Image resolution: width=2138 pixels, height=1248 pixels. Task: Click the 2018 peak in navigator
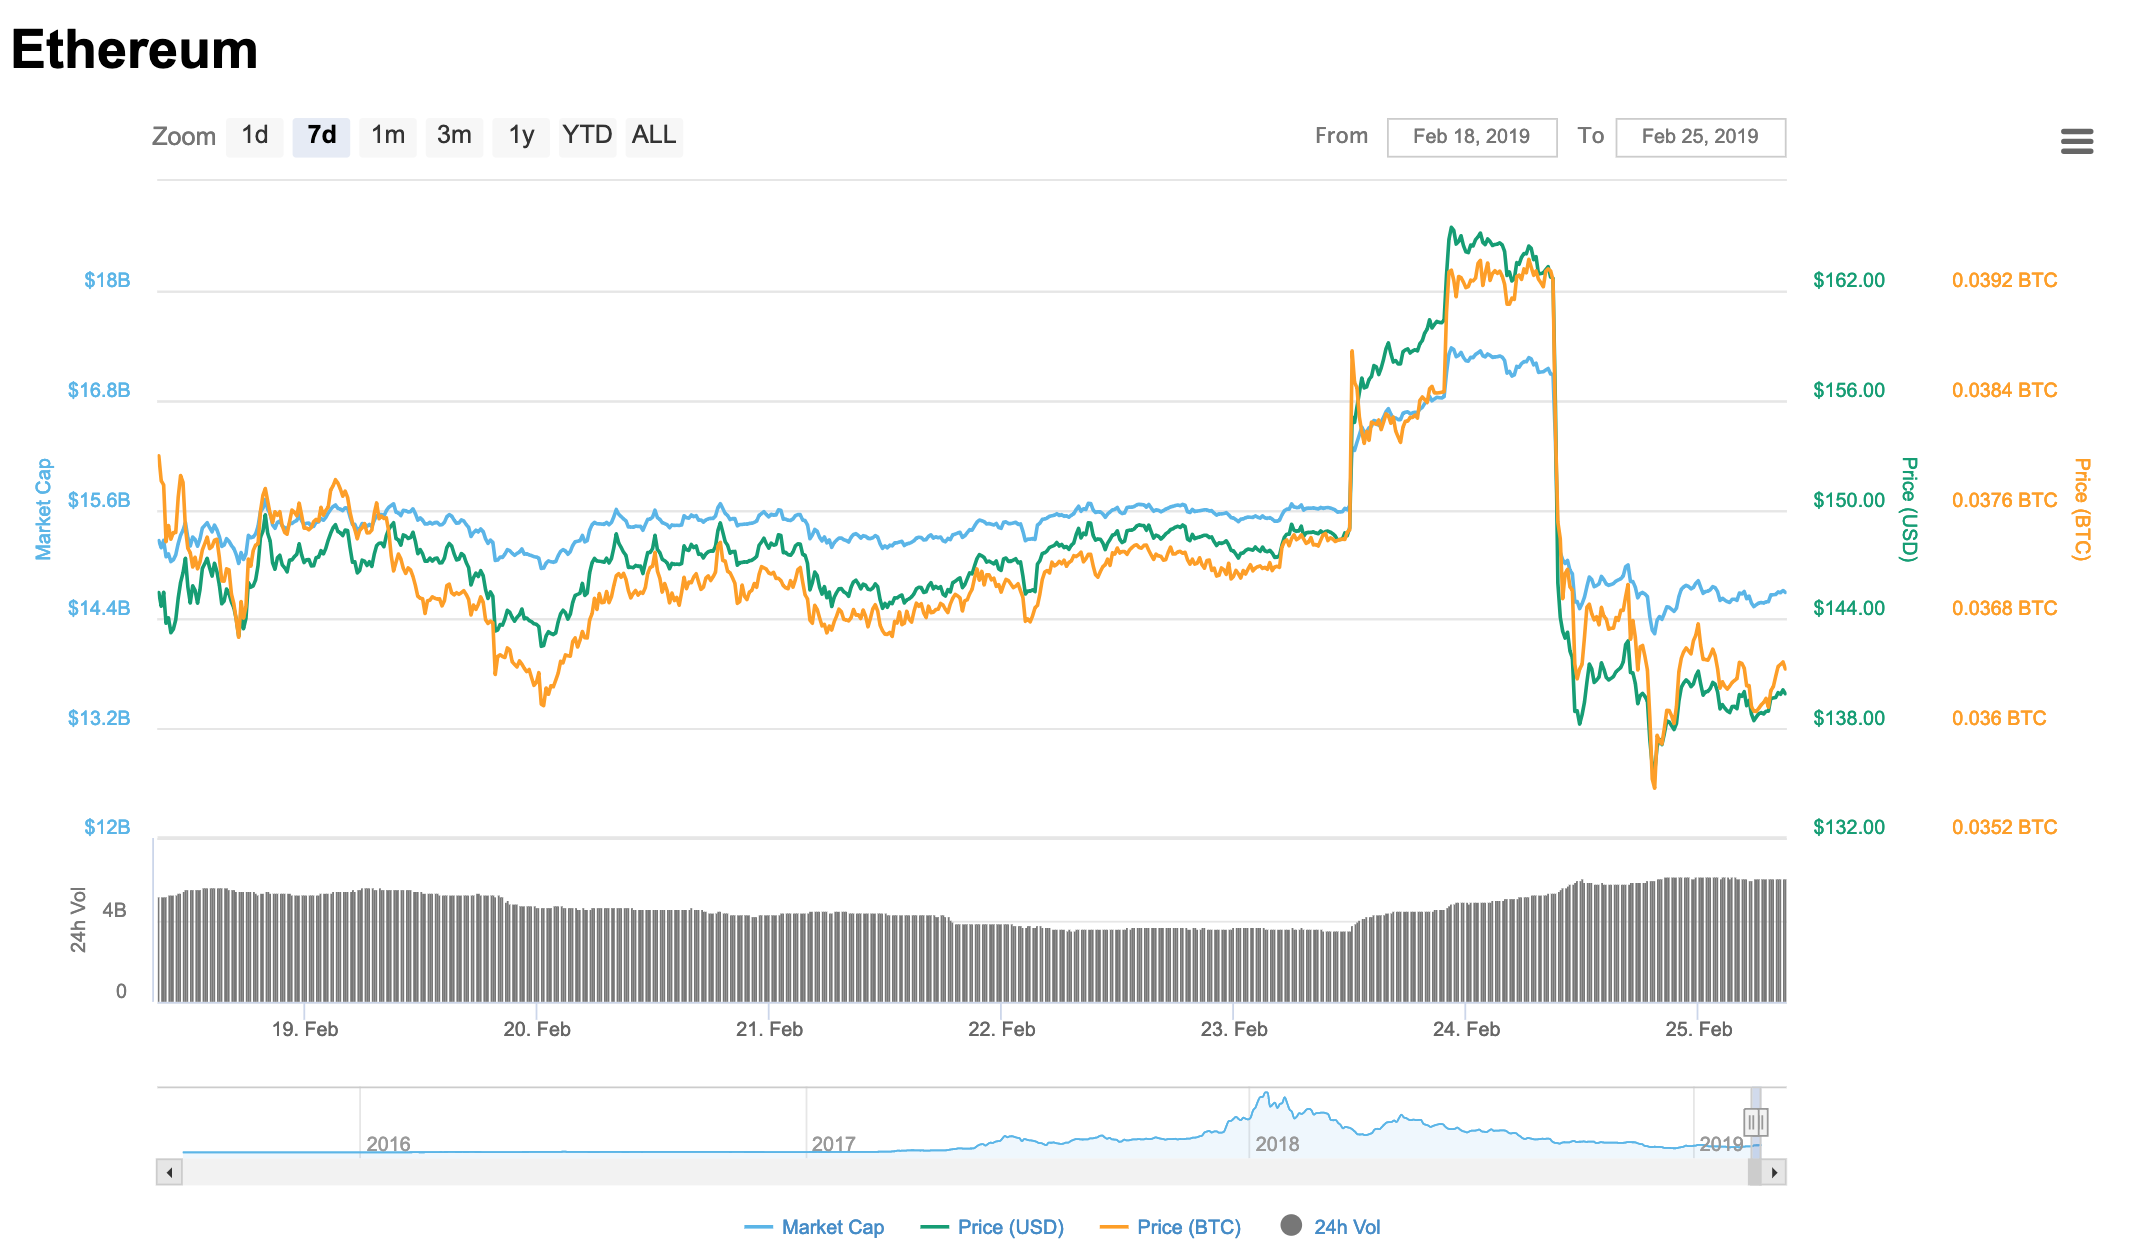tap(1266, 1096)
